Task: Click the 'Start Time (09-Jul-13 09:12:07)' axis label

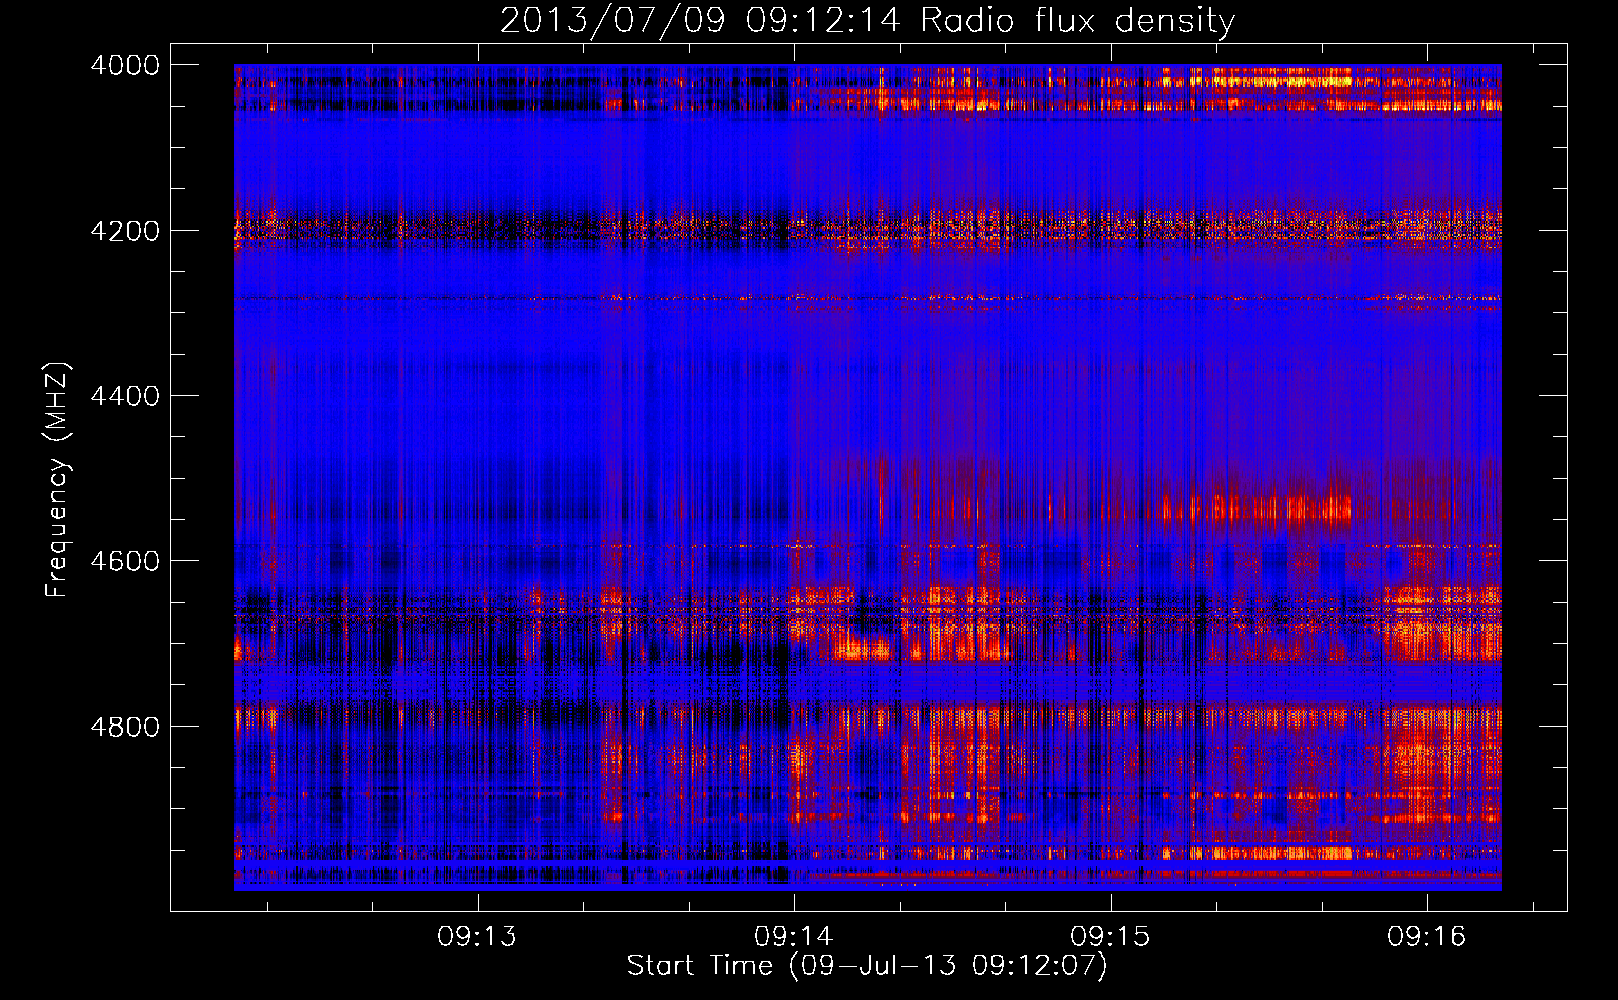Action: coord(867,966)
